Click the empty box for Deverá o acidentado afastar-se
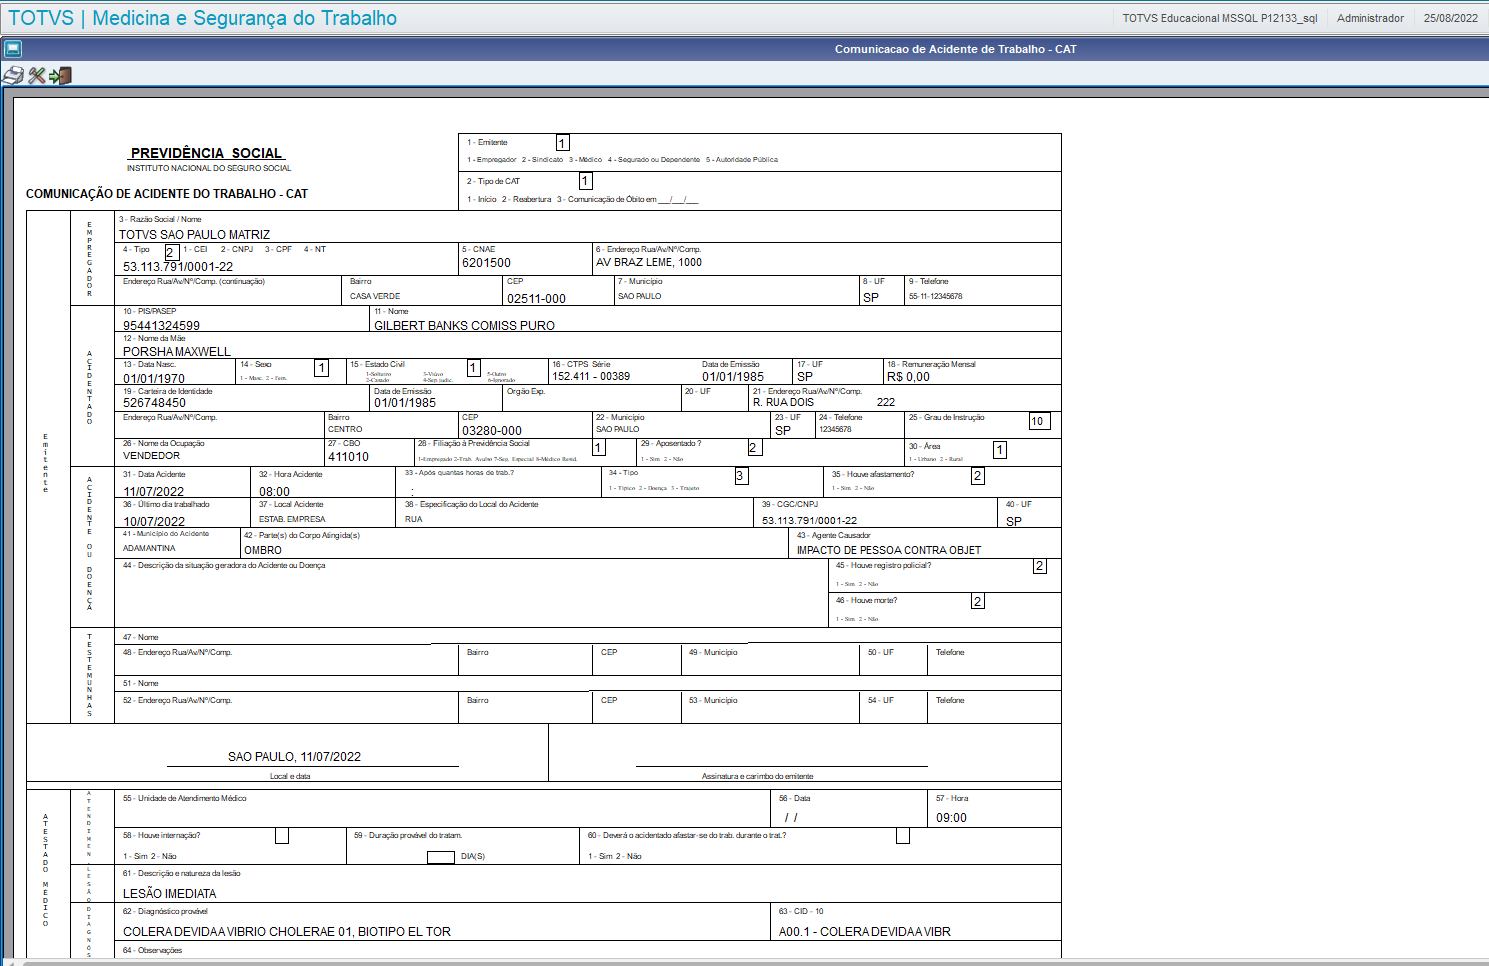Viewport: 1489px width, 966px height. tap(903, 836)
